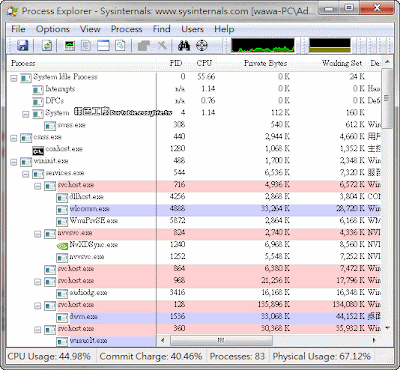The width and height of the screenshot is (400, 370).
Task: Open the Help menu
Action: point(224,29)
